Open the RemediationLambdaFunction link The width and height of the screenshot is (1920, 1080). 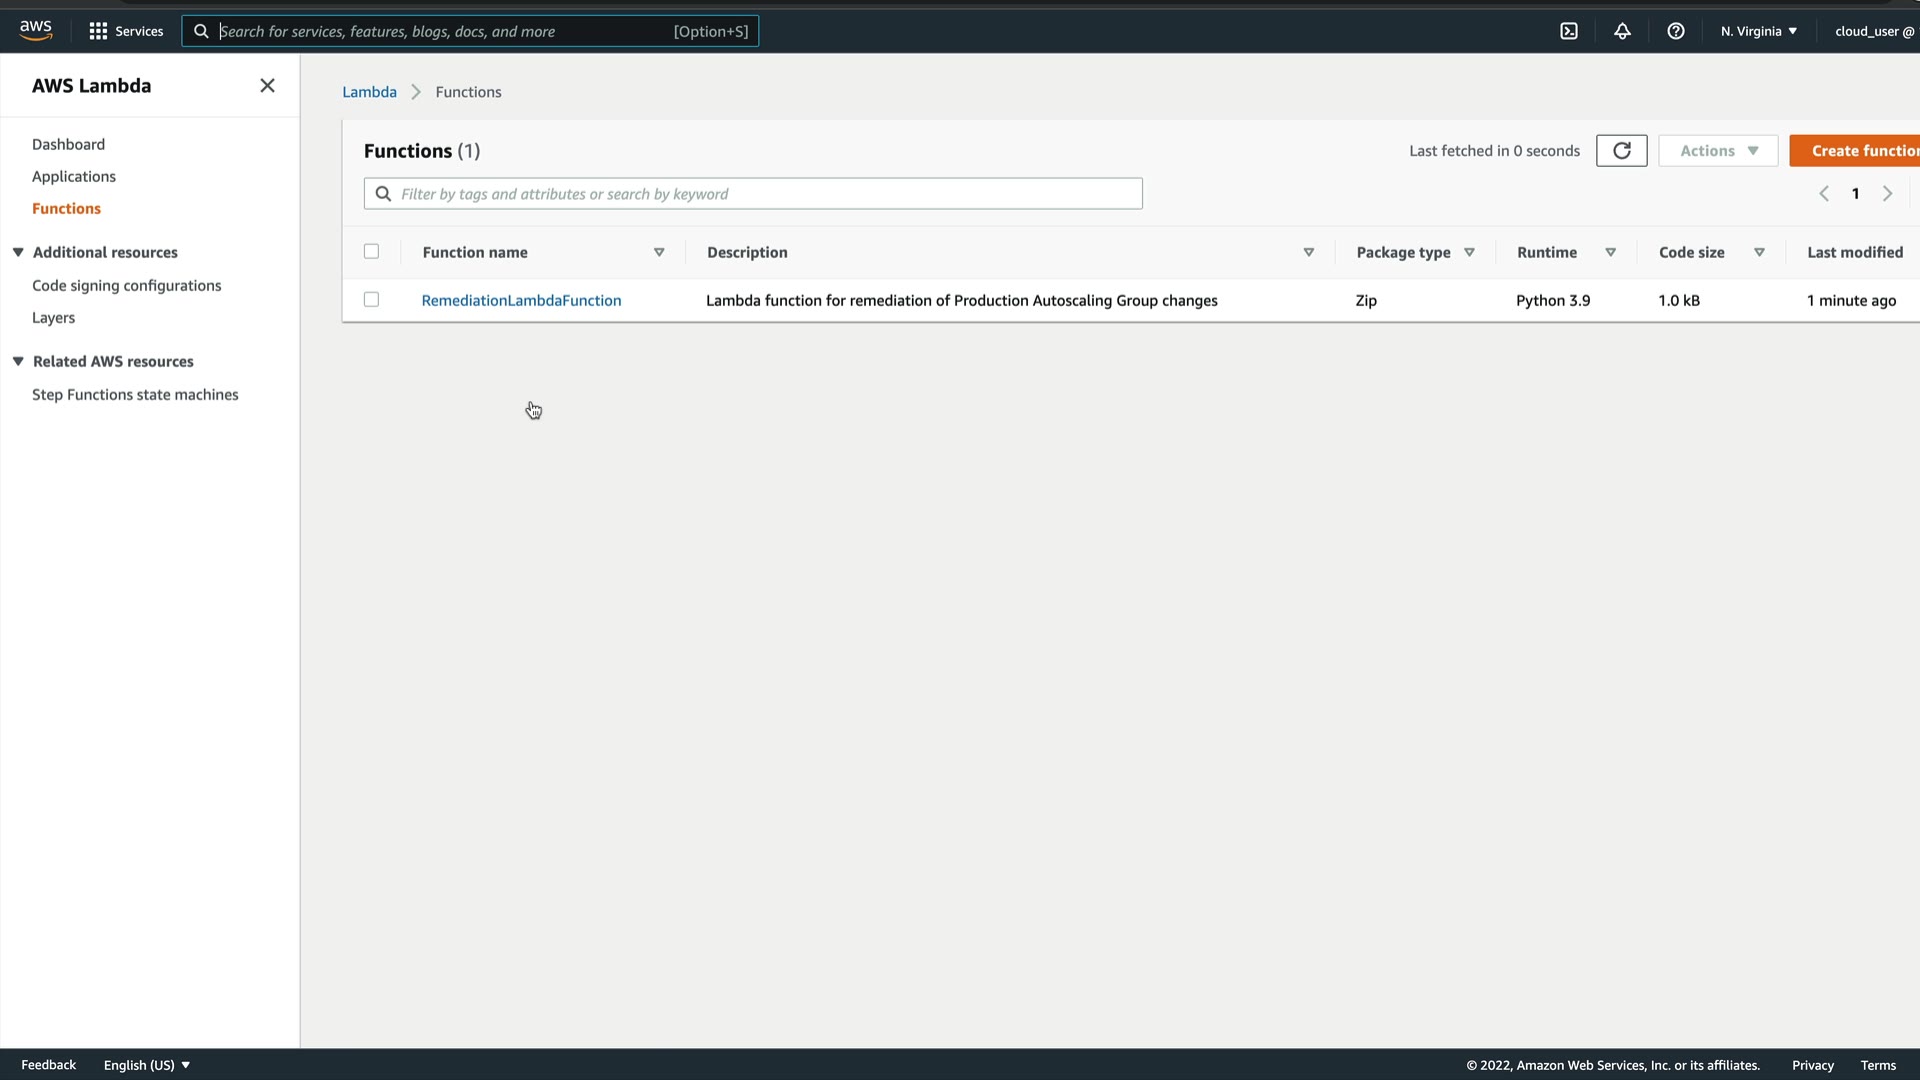coord(521,300)
